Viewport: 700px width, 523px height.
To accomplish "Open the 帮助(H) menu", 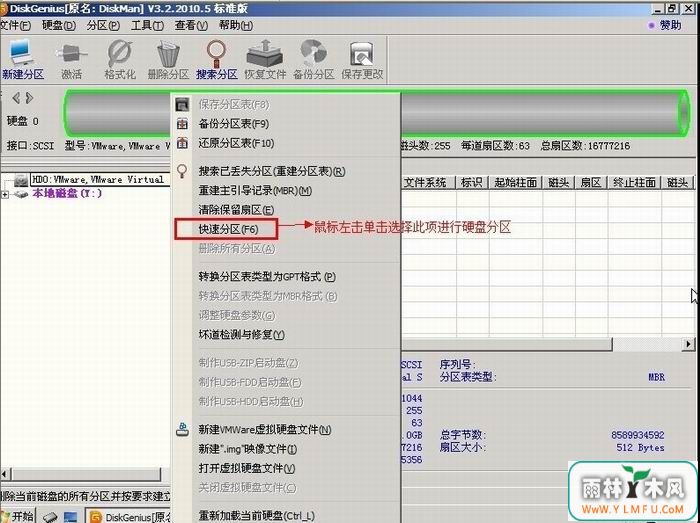I will pyautogui.click(x=236, y=25).
